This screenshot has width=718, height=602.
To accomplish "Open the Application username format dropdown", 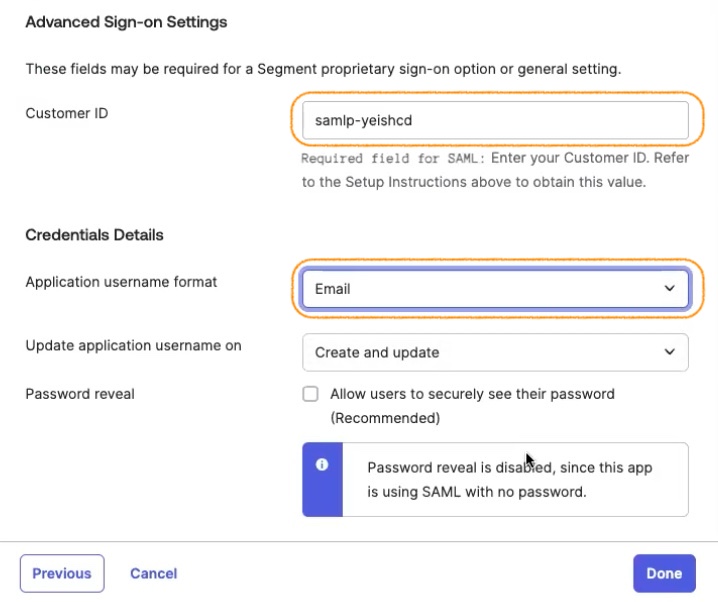I will click(495, 289).
